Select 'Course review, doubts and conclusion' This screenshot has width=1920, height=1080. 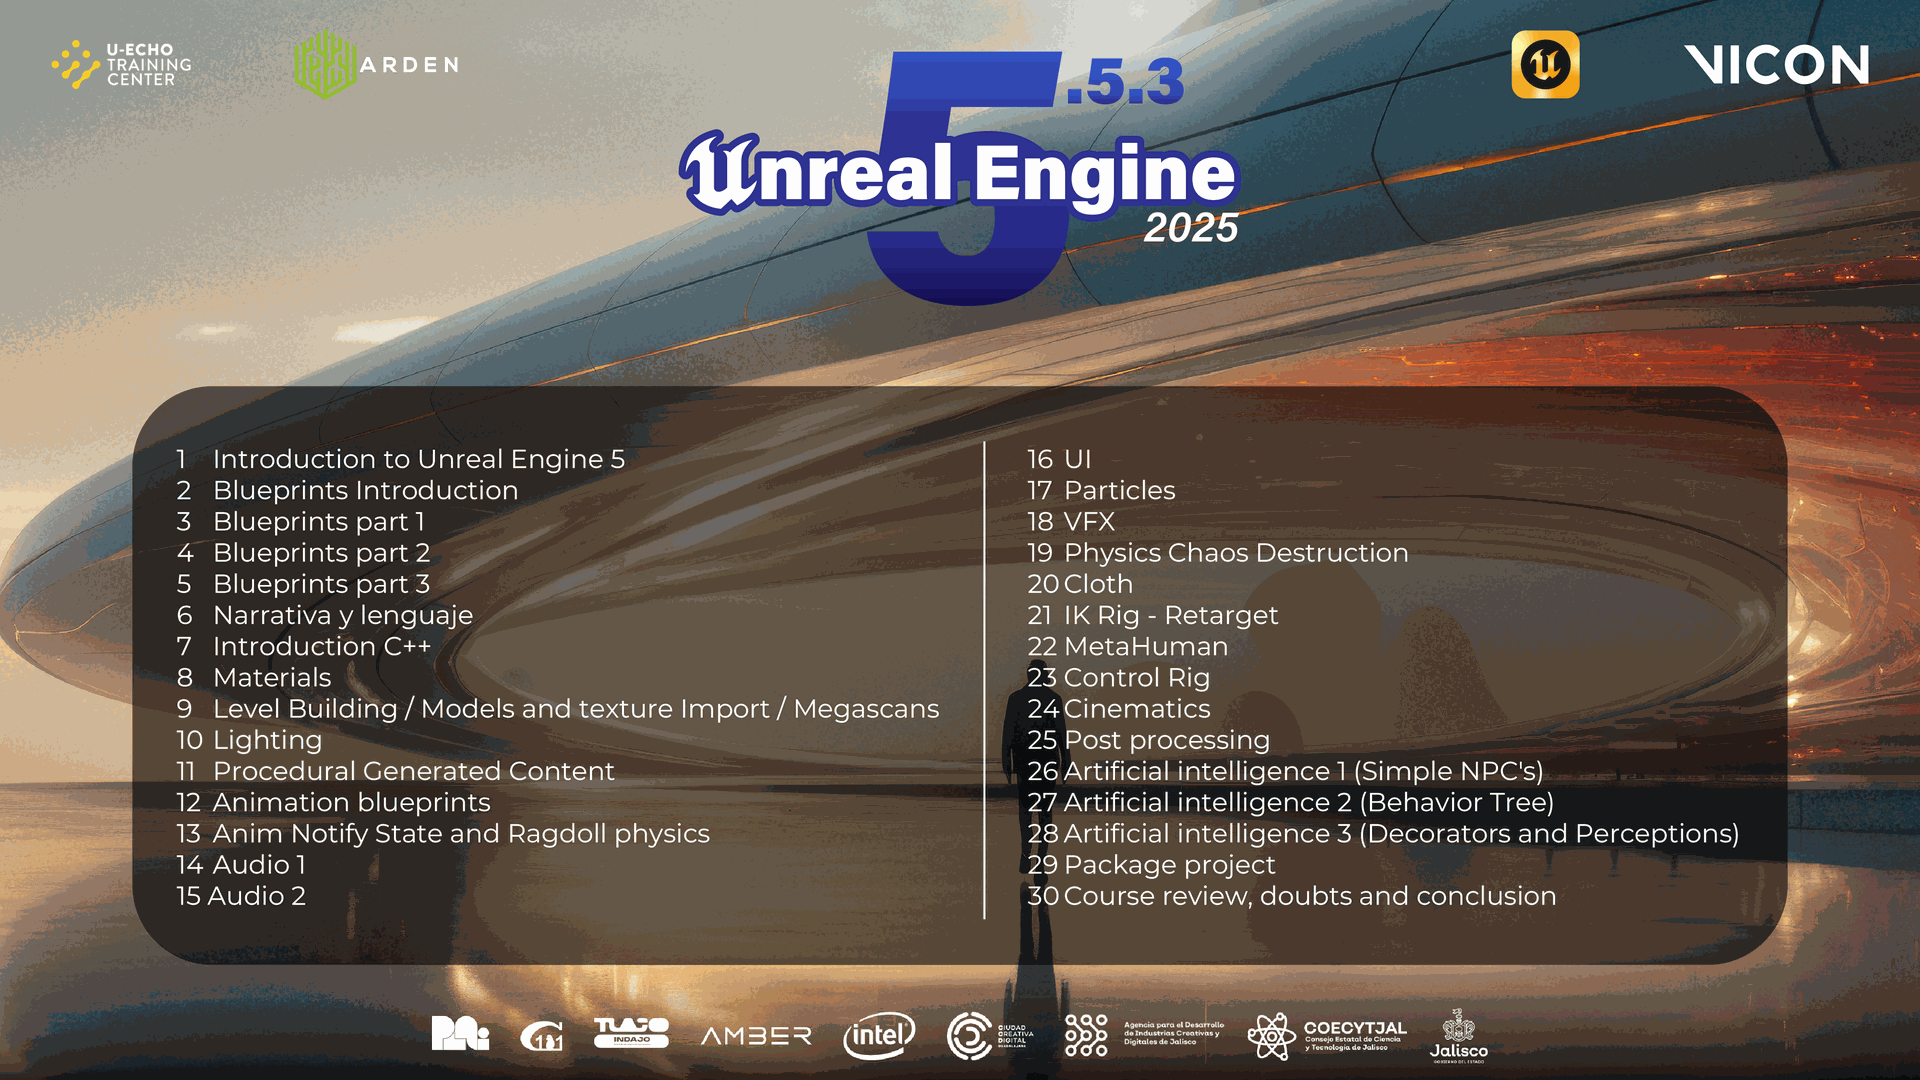[x=1292, y=895]
